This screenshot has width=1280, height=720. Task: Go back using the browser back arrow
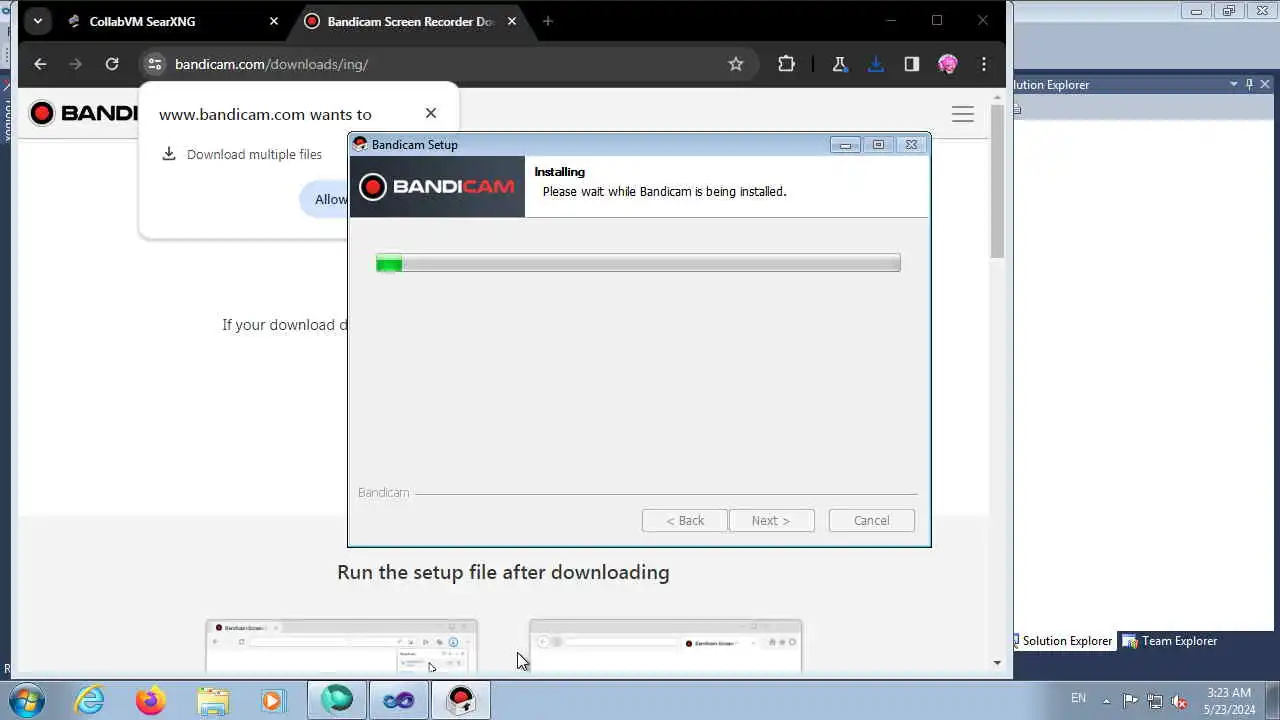click(40, 64)
